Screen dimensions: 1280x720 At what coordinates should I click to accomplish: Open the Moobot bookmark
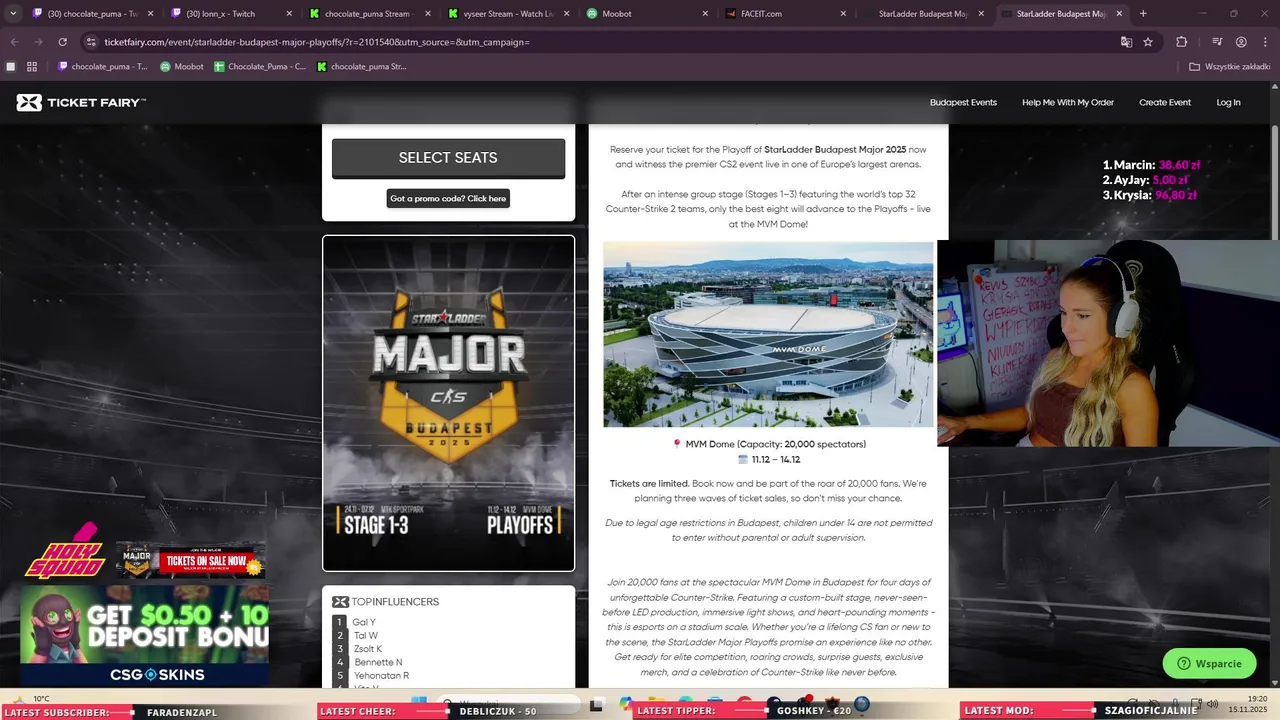(x=182, y=67)
